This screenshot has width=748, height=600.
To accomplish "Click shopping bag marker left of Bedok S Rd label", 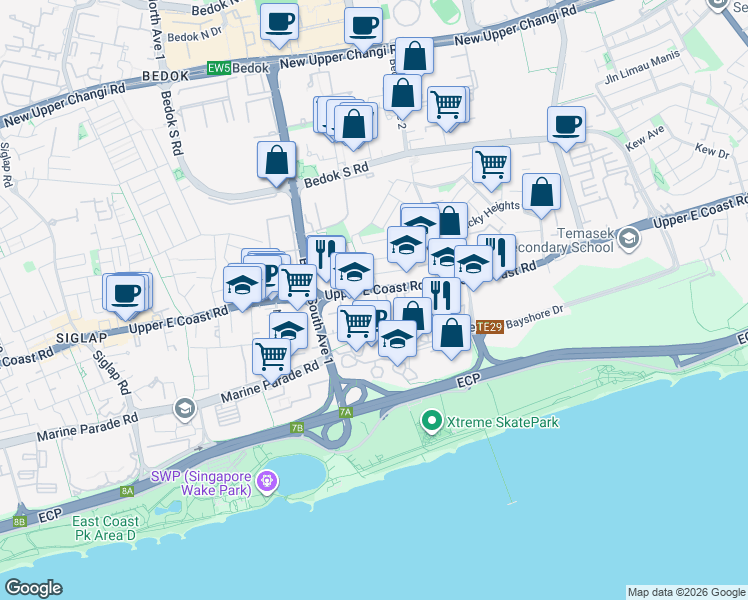I will click(276, 161).
